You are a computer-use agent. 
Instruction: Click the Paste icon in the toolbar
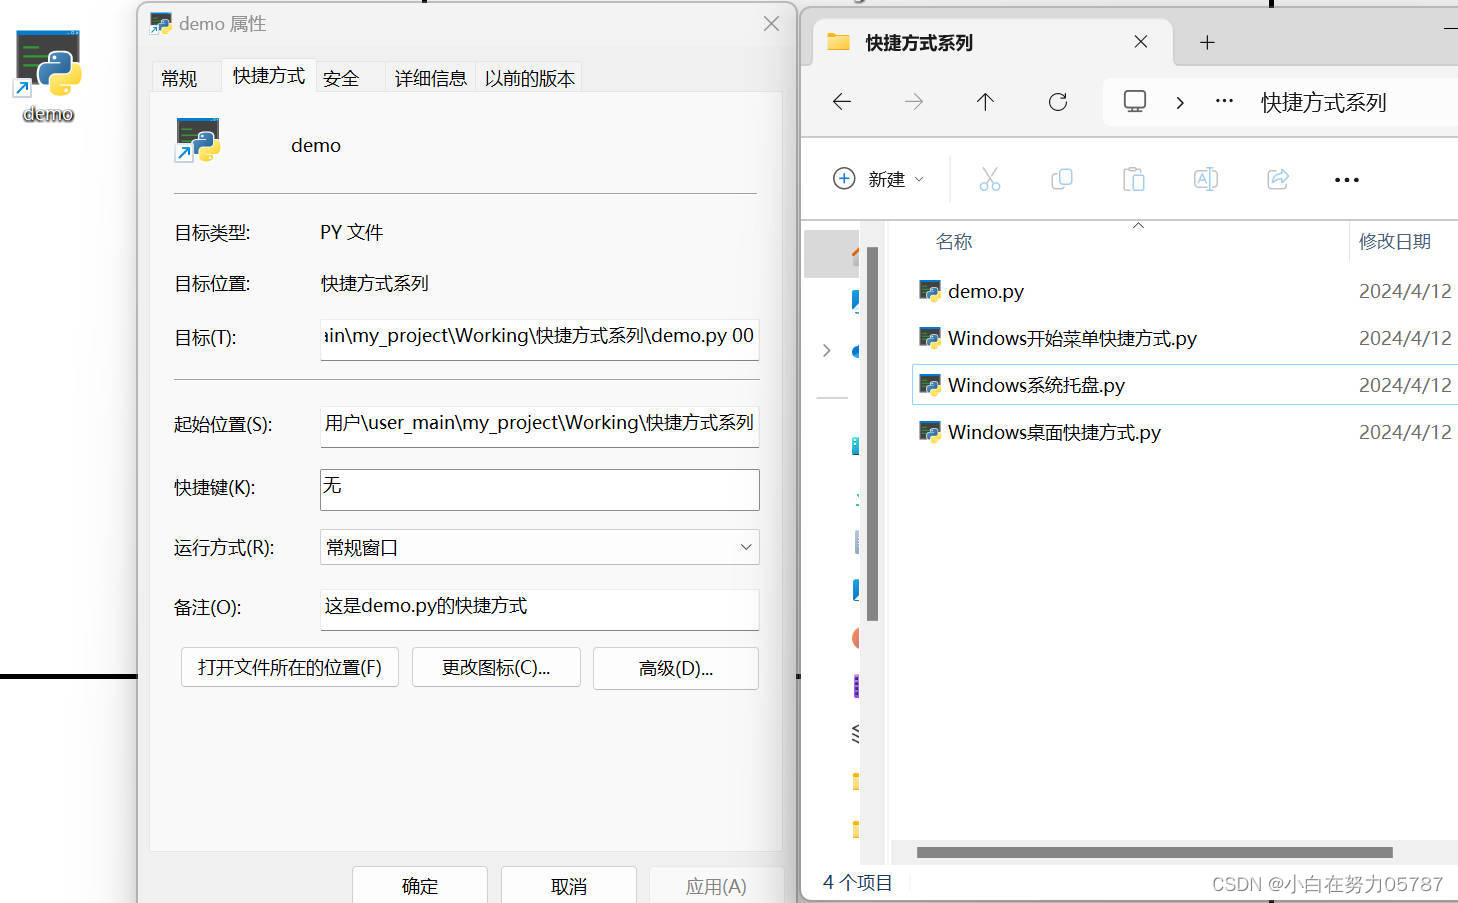(1133, 178)
